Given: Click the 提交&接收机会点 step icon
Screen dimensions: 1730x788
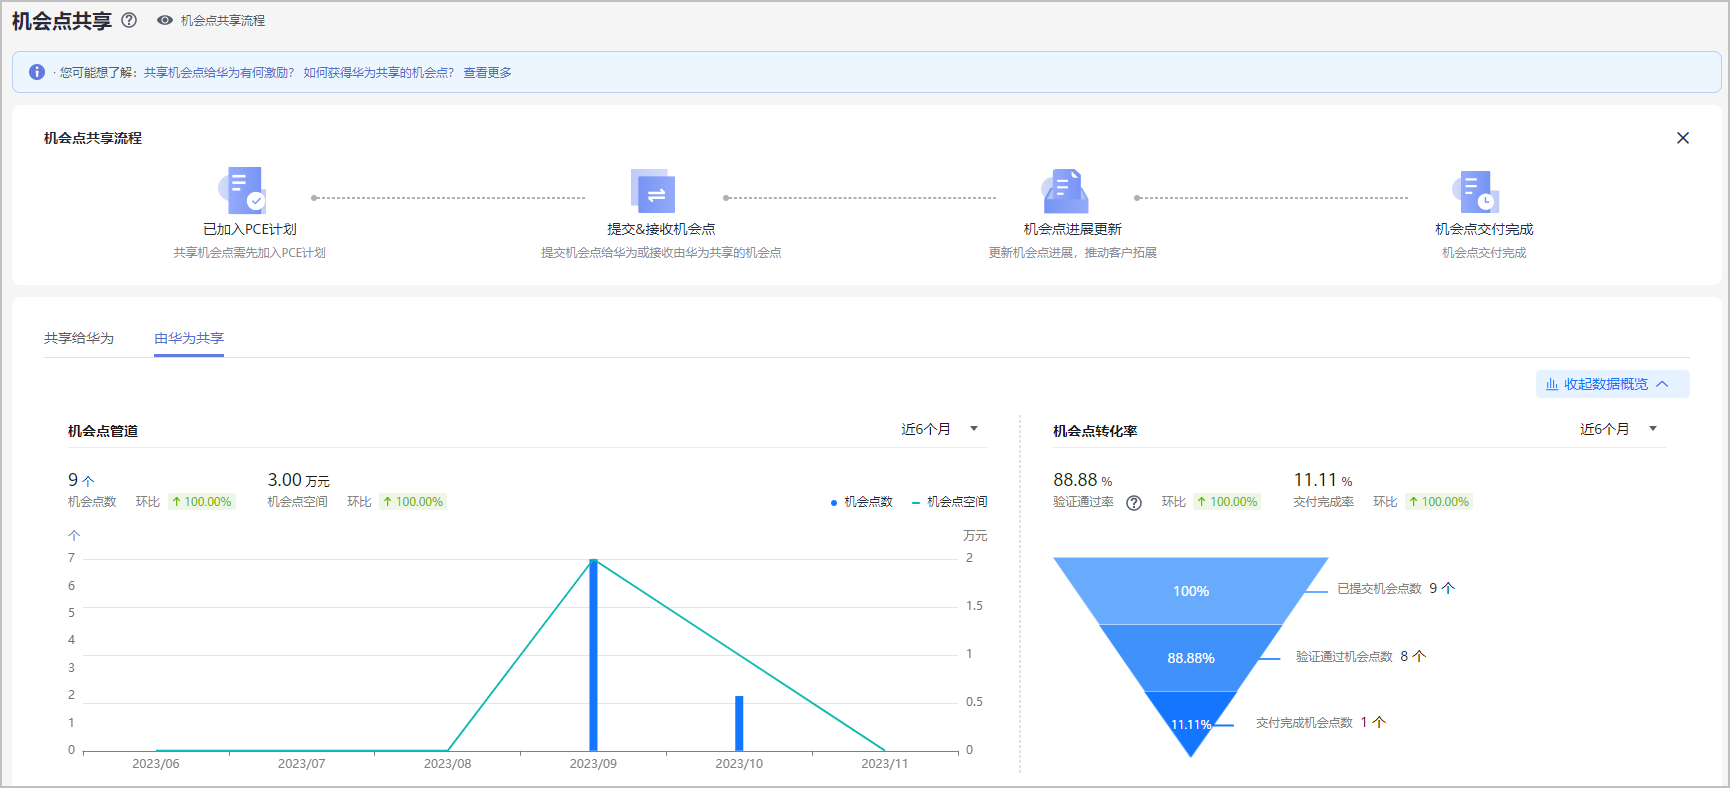Looking at the screenshot, I should point(654,191).
